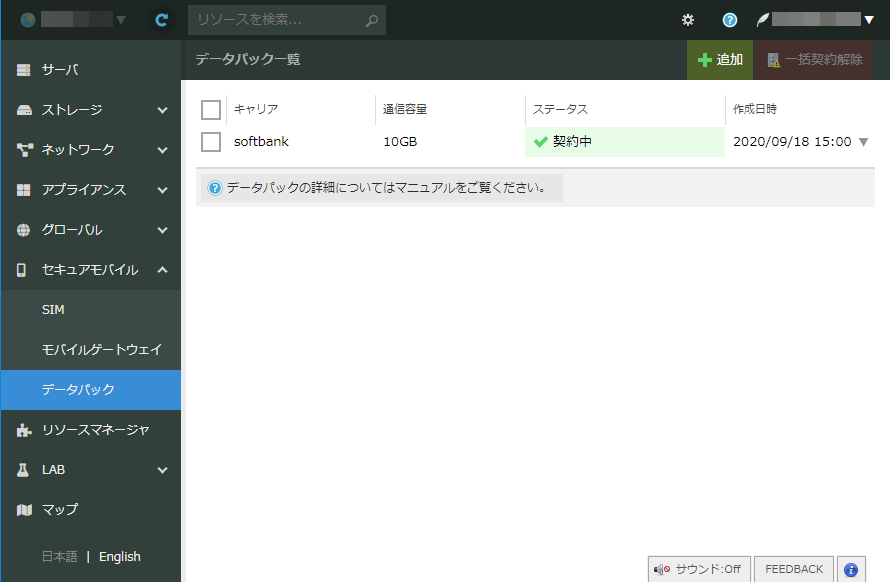The height and width of the screenshot is (582, 890).
Task: Click the speaker icon next to サウンド:Off
Action: [x=663, y=568]
